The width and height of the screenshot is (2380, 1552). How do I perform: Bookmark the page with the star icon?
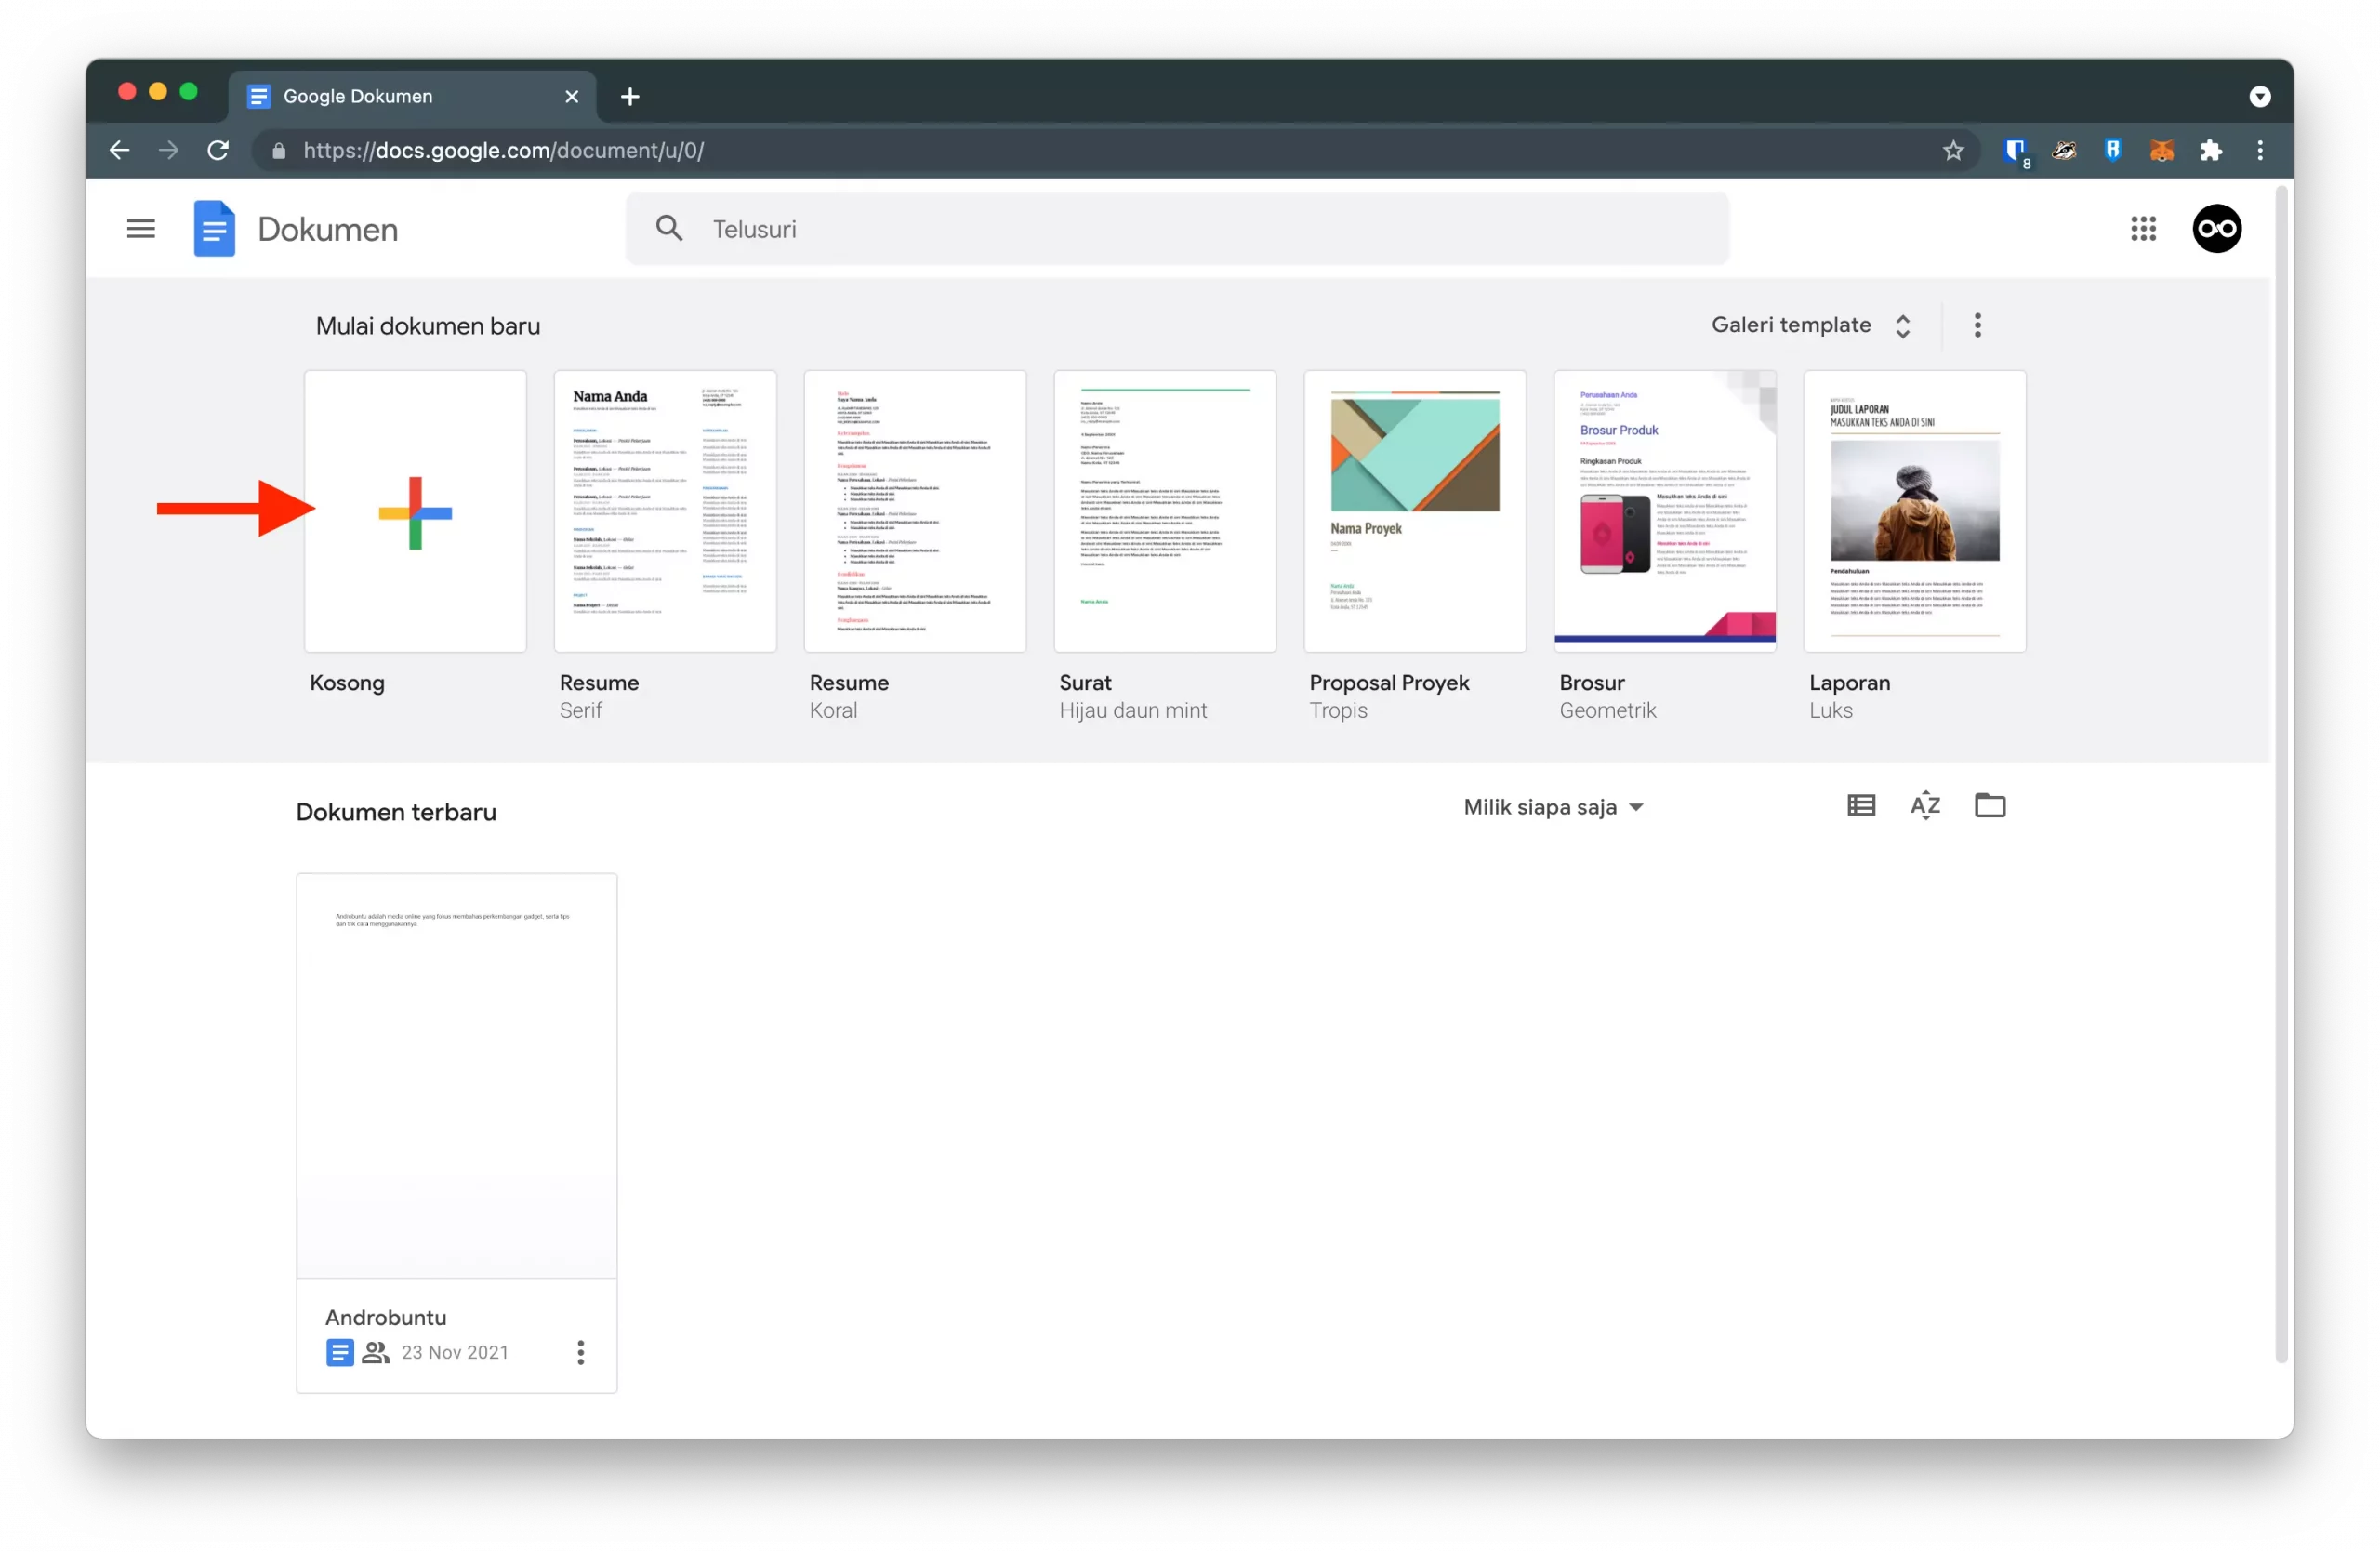click(1953, 150)
